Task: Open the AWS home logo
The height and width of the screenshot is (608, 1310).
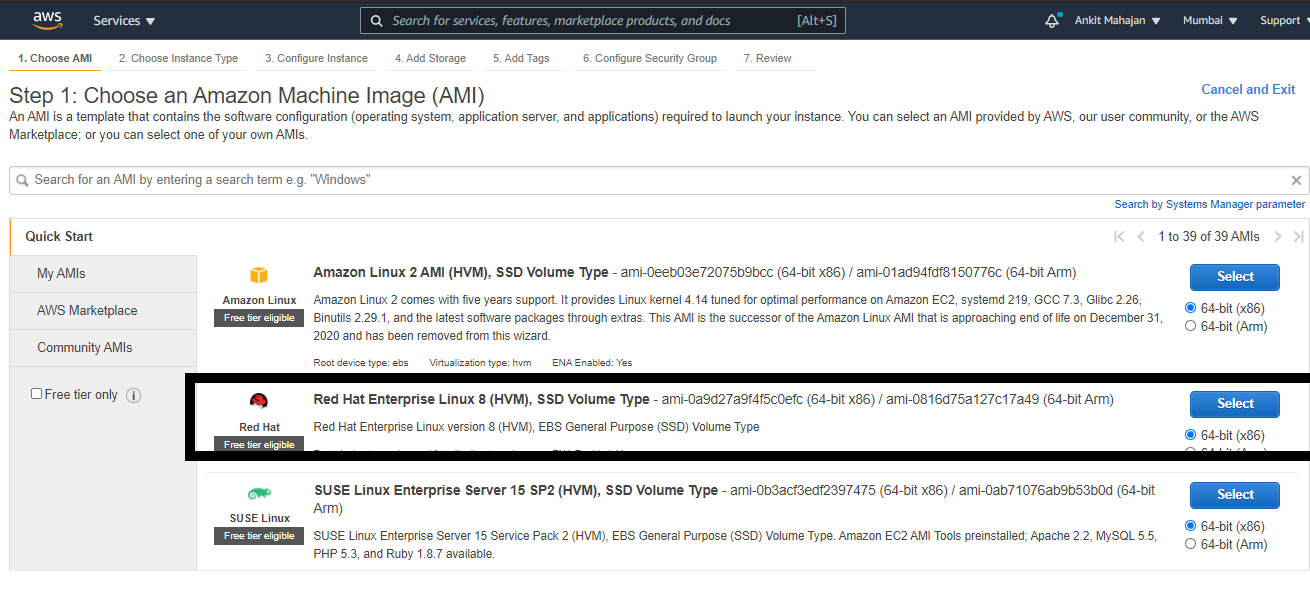Action: (47, 20)
